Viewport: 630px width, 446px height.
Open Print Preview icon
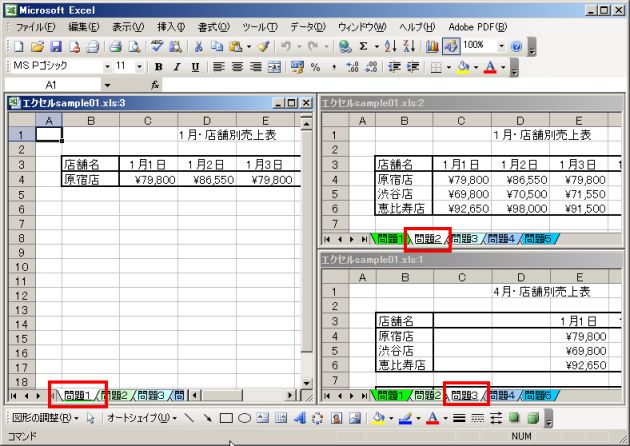[x=134, y=47]
